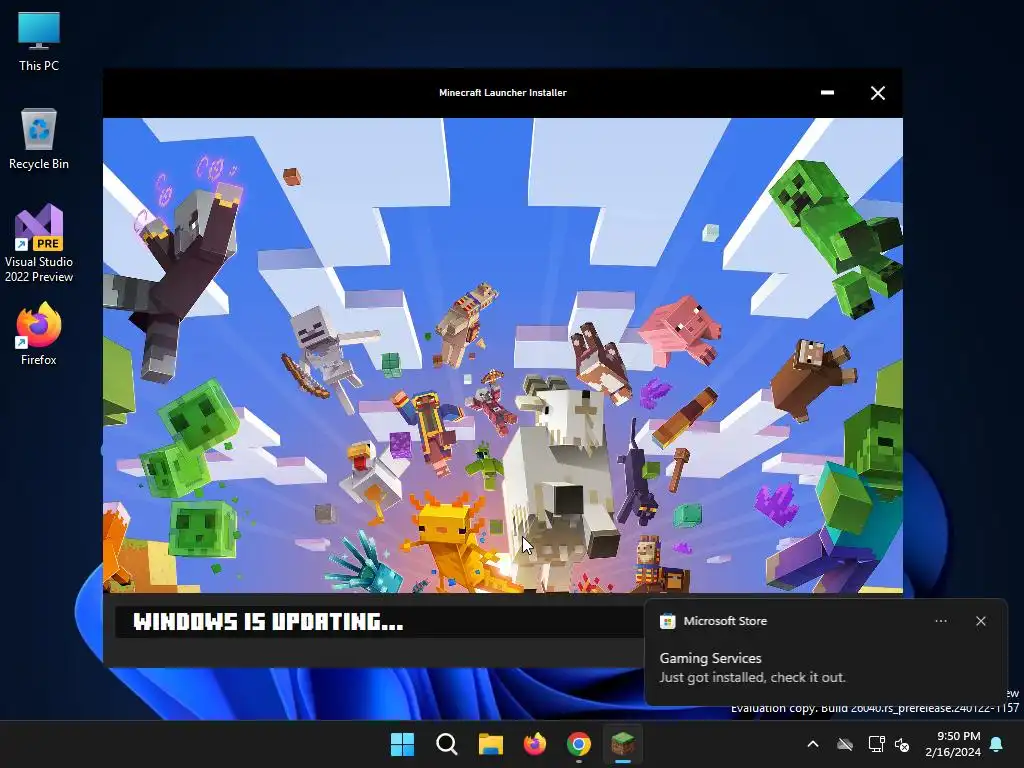Open the Windows Start menu
Viewport: 1024px width, 768px height.
[402, 744]
